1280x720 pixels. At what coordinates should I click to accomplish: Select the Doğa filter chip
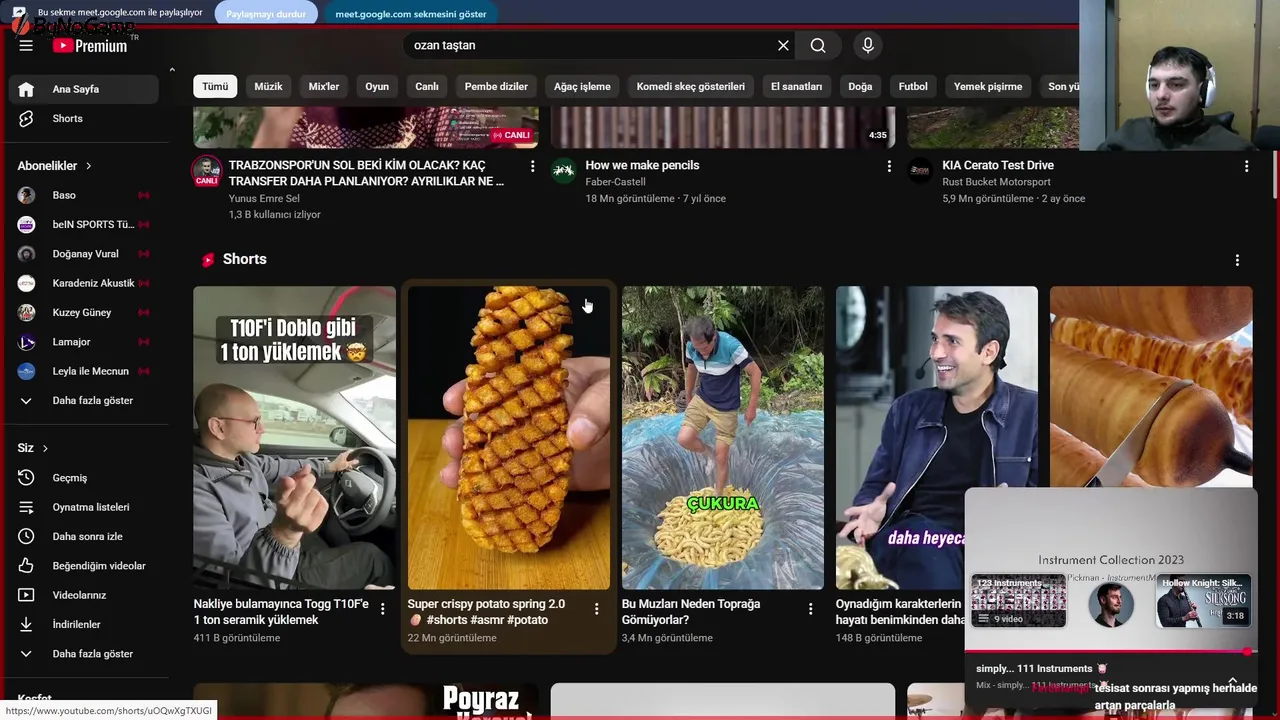tap(860, 87)
